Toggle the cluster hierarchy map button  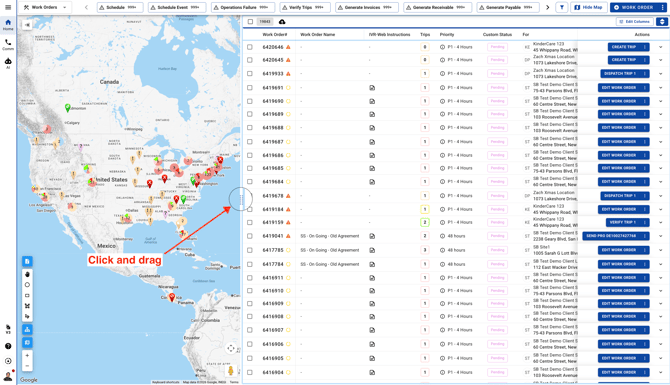(x=27, y=329)
